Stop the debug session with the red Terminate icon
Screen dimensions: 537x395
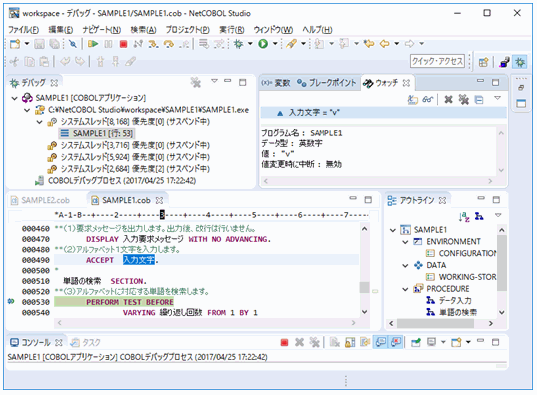point(123,44)
